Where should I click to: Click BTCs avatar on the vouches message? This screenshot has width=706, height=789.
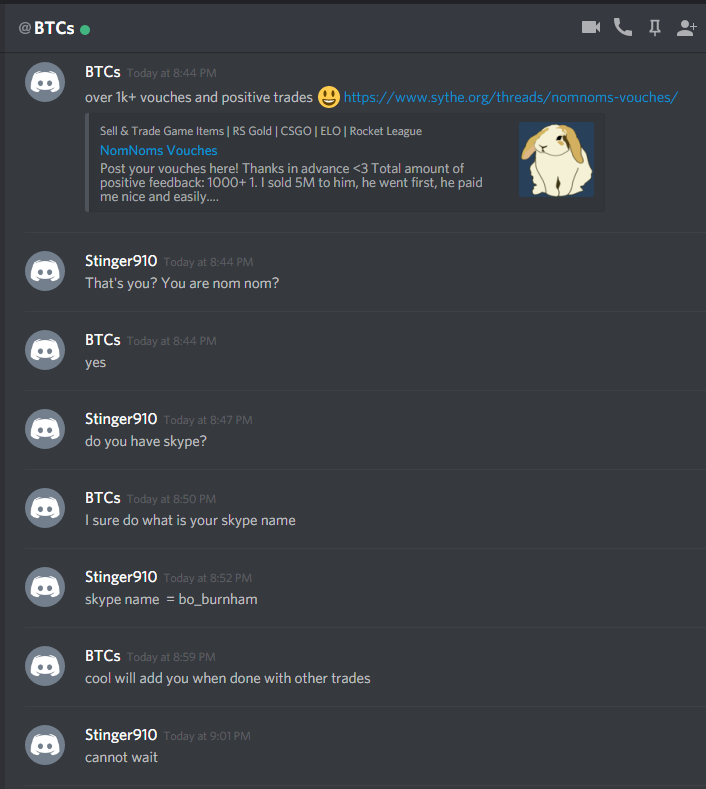[45, 82]
